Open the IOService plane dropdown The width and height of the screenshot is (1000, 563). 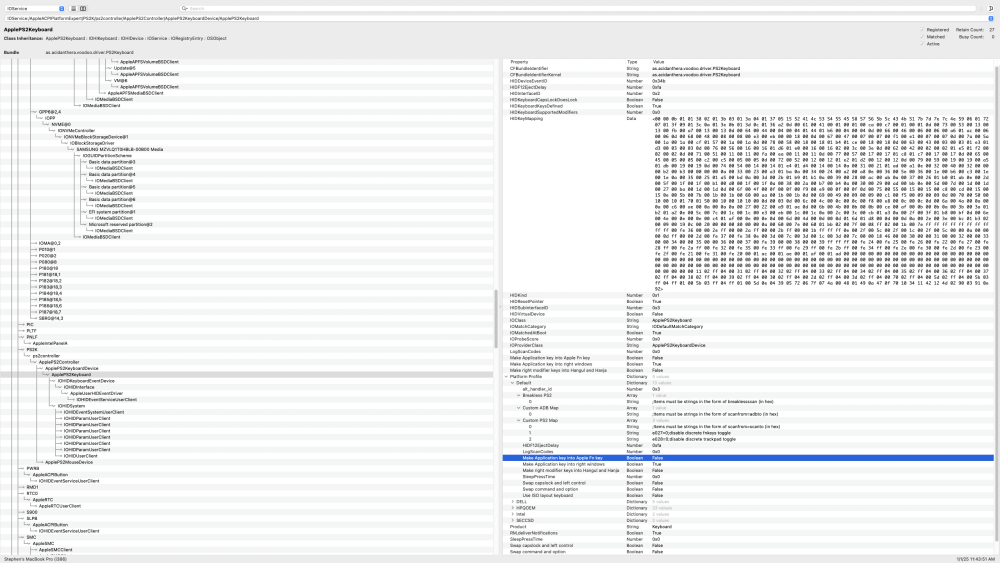[x=34, y=8]
